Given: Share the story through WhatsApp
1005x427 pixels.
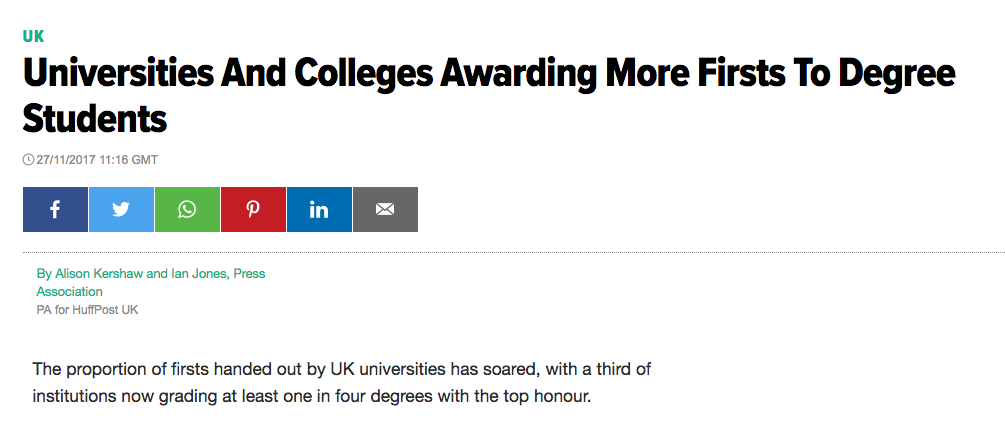Looking at the screenshot, I should point(187,210).
